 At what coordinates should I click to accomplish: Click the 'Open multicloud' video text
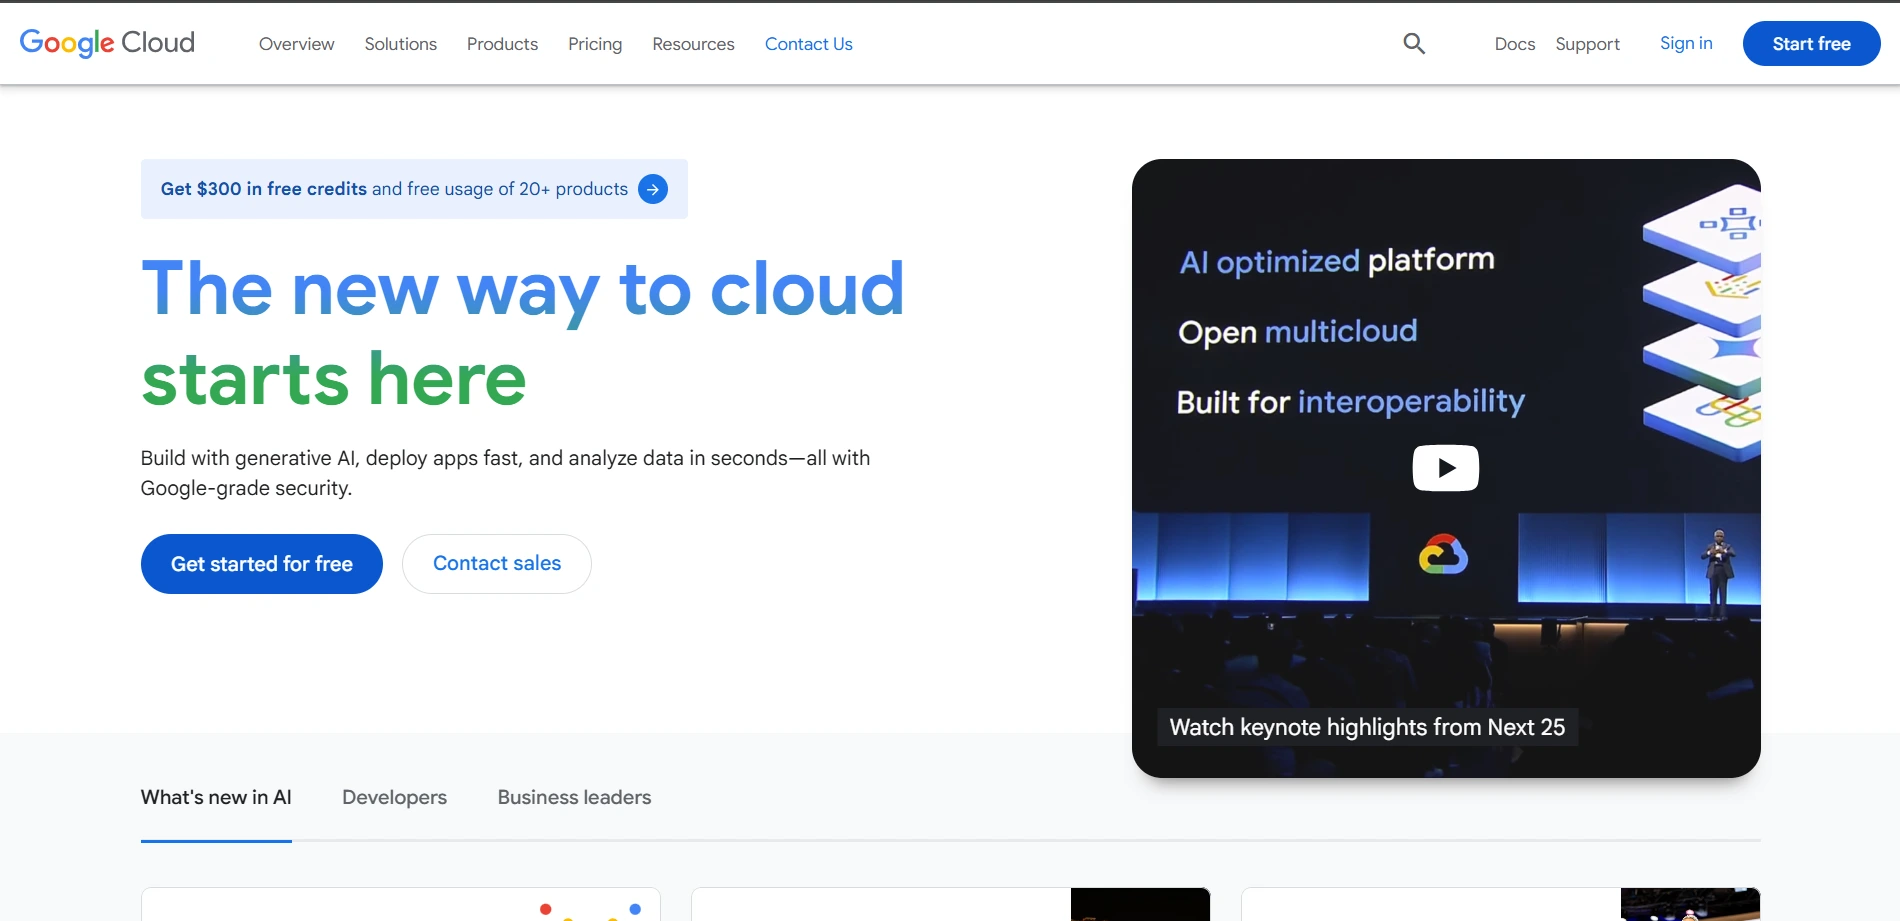1298,332
